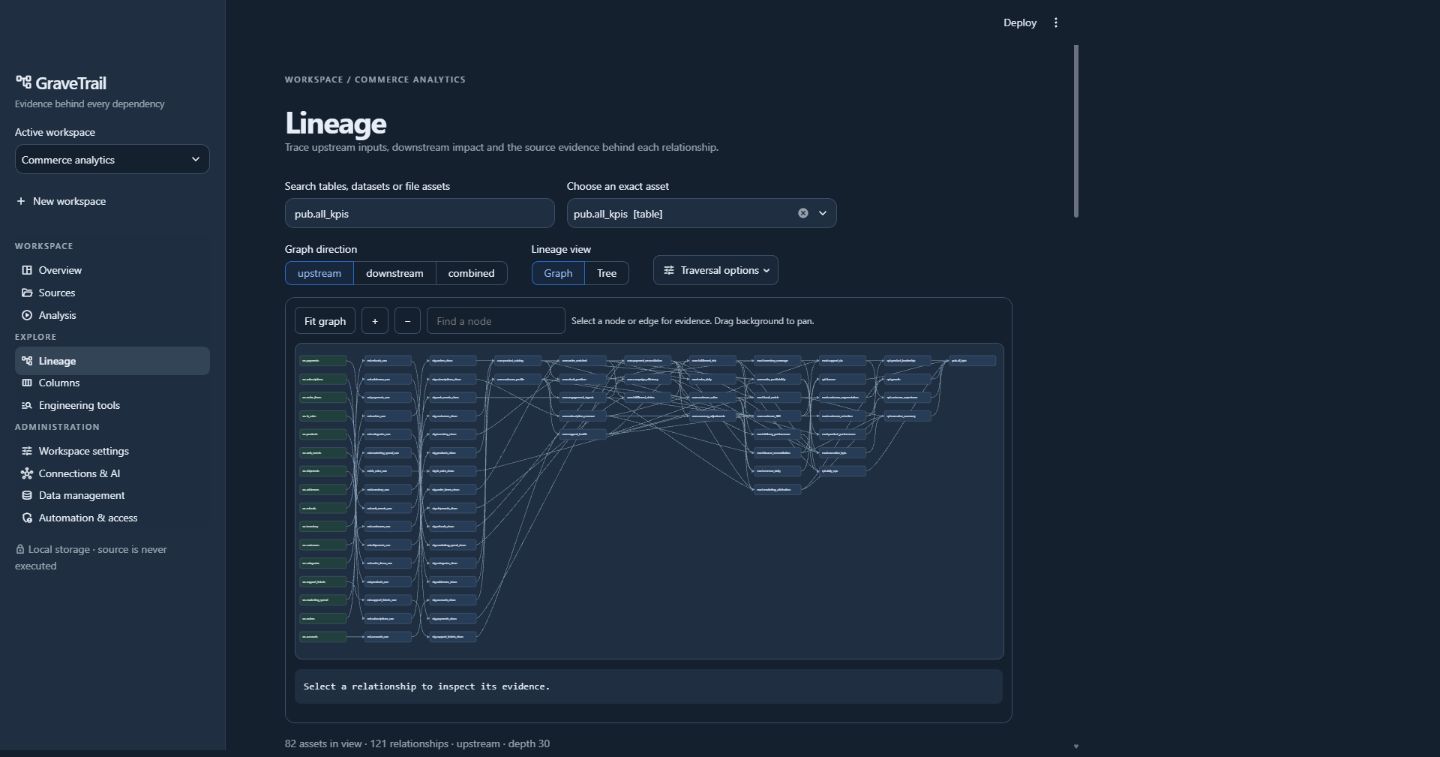Image resolution: width=1440 pixels, height=757 pixels.
Task: Expand the Traversal options chevron
Action: point(767,270)
